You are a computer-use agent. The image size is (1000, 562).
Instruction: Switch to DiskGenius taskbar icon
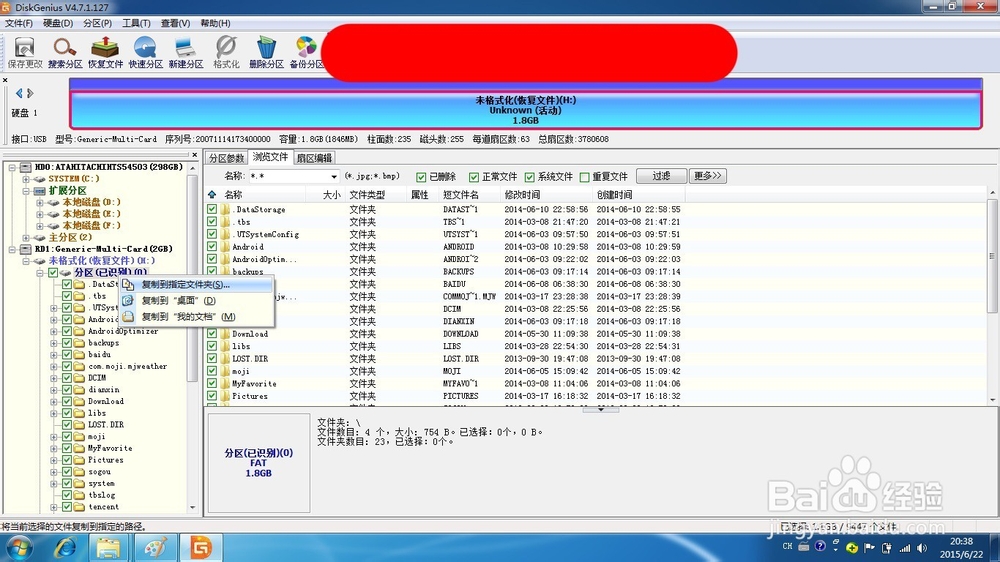coord(200,547)
